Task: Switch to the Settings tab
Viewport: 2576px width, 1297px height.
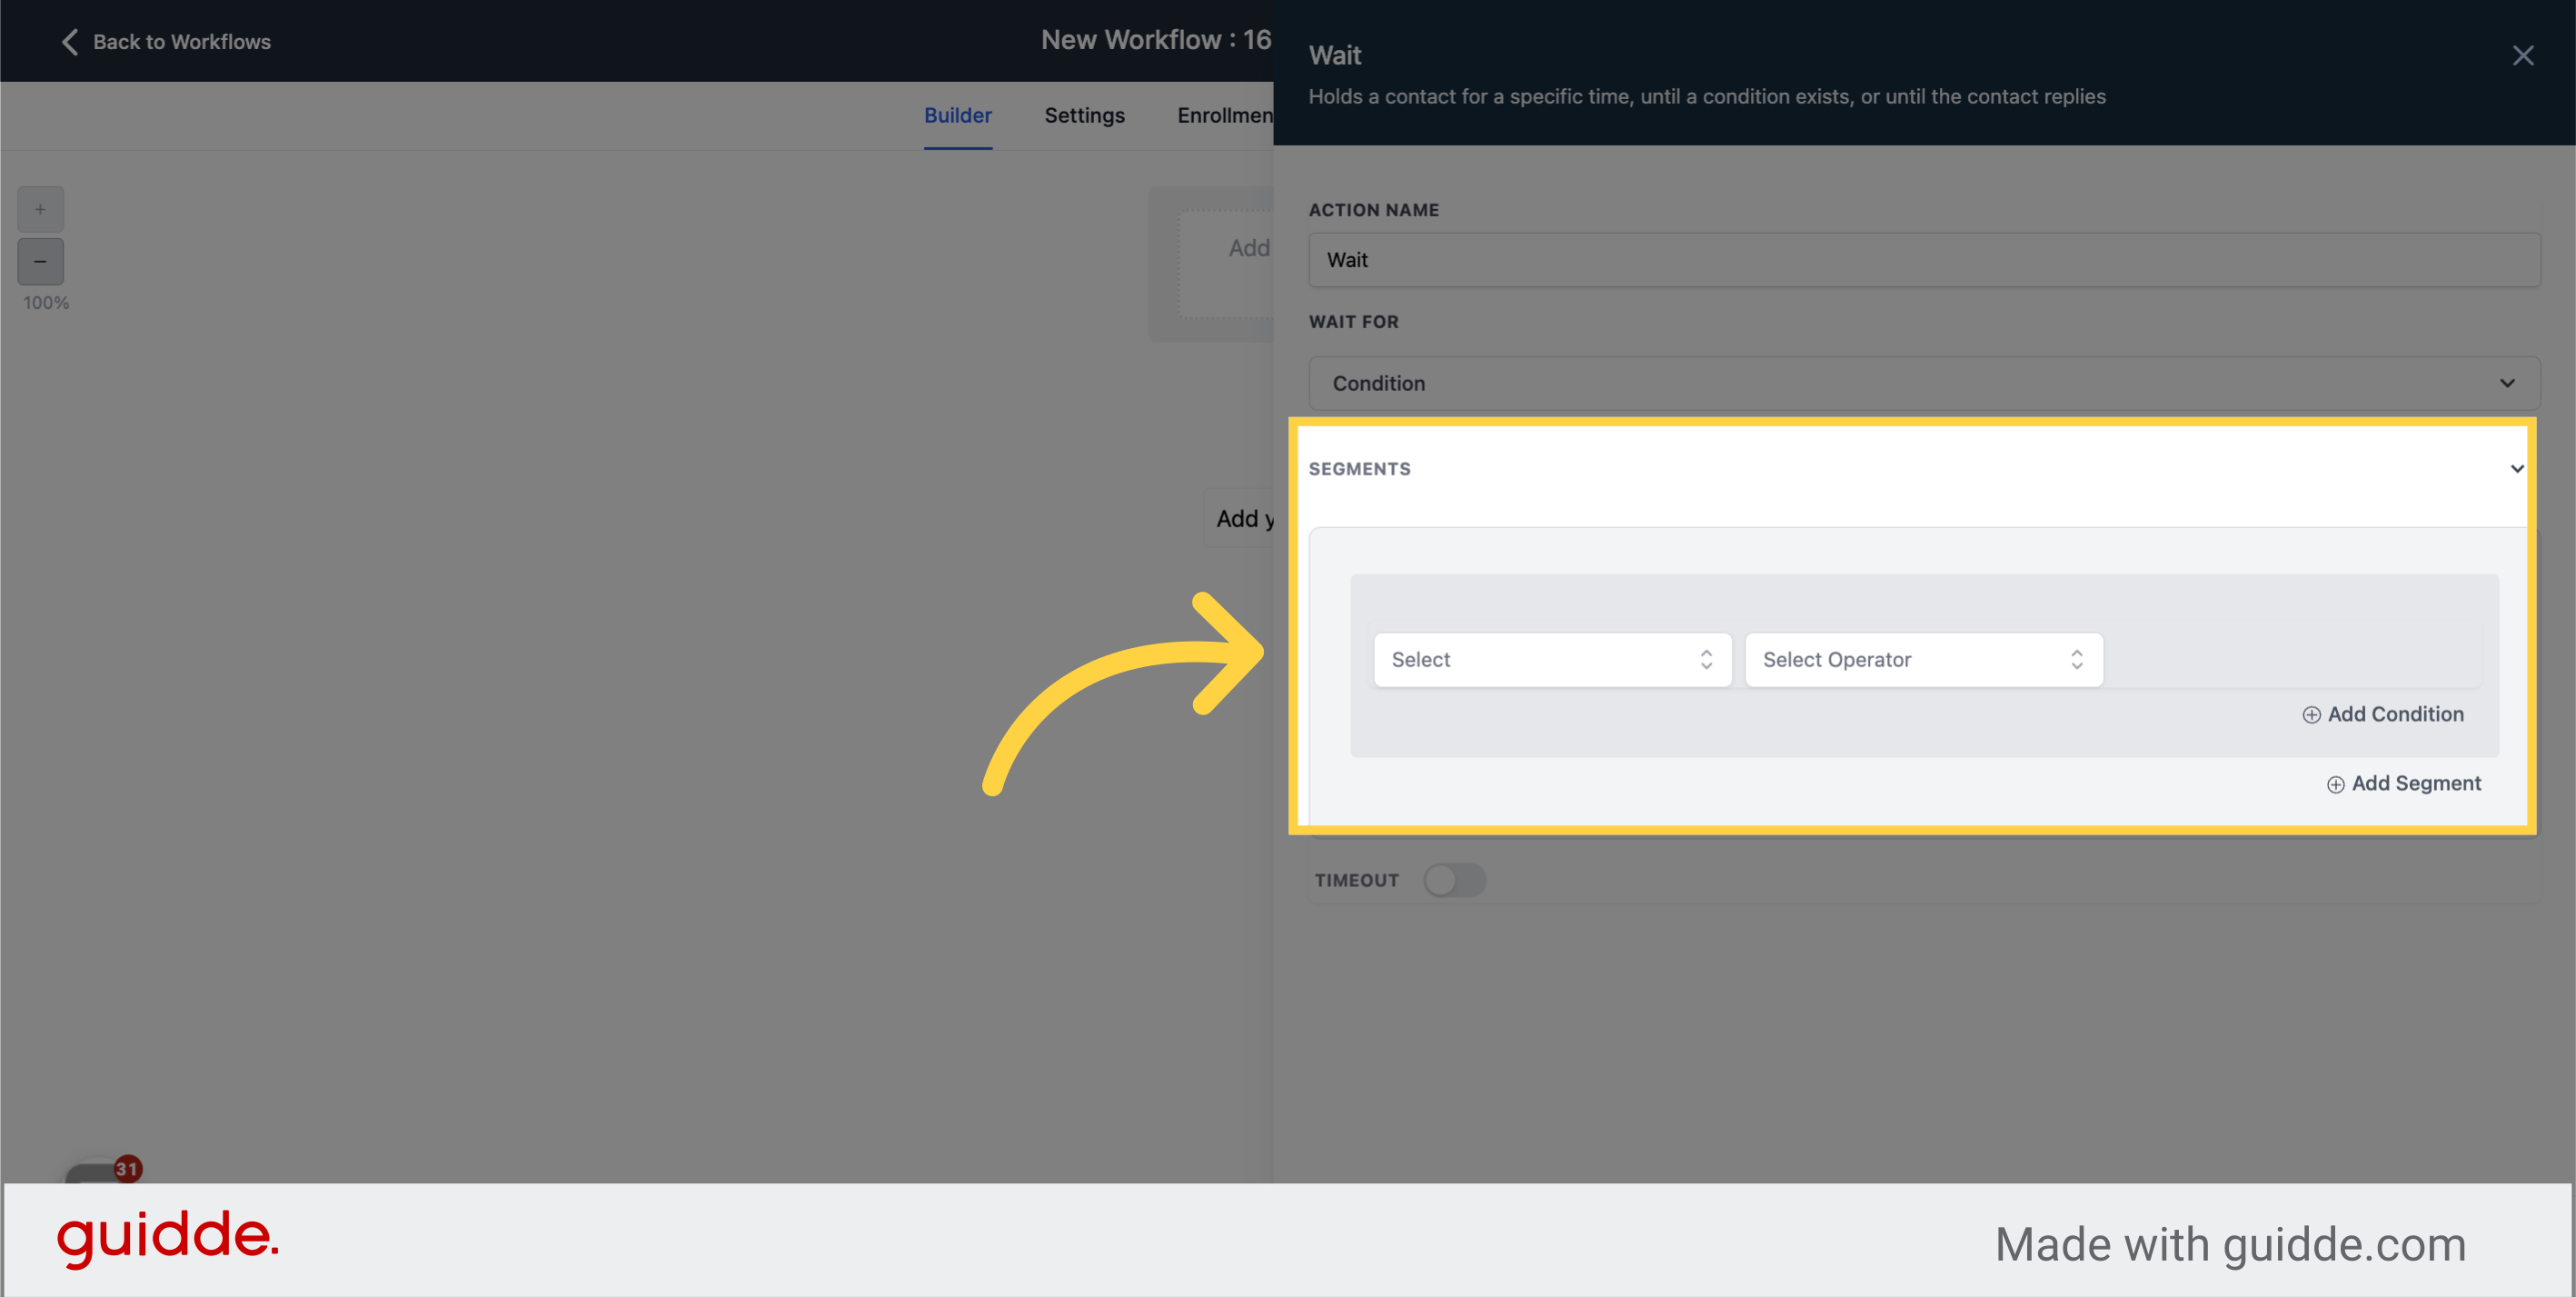Action: [1084, 115]
